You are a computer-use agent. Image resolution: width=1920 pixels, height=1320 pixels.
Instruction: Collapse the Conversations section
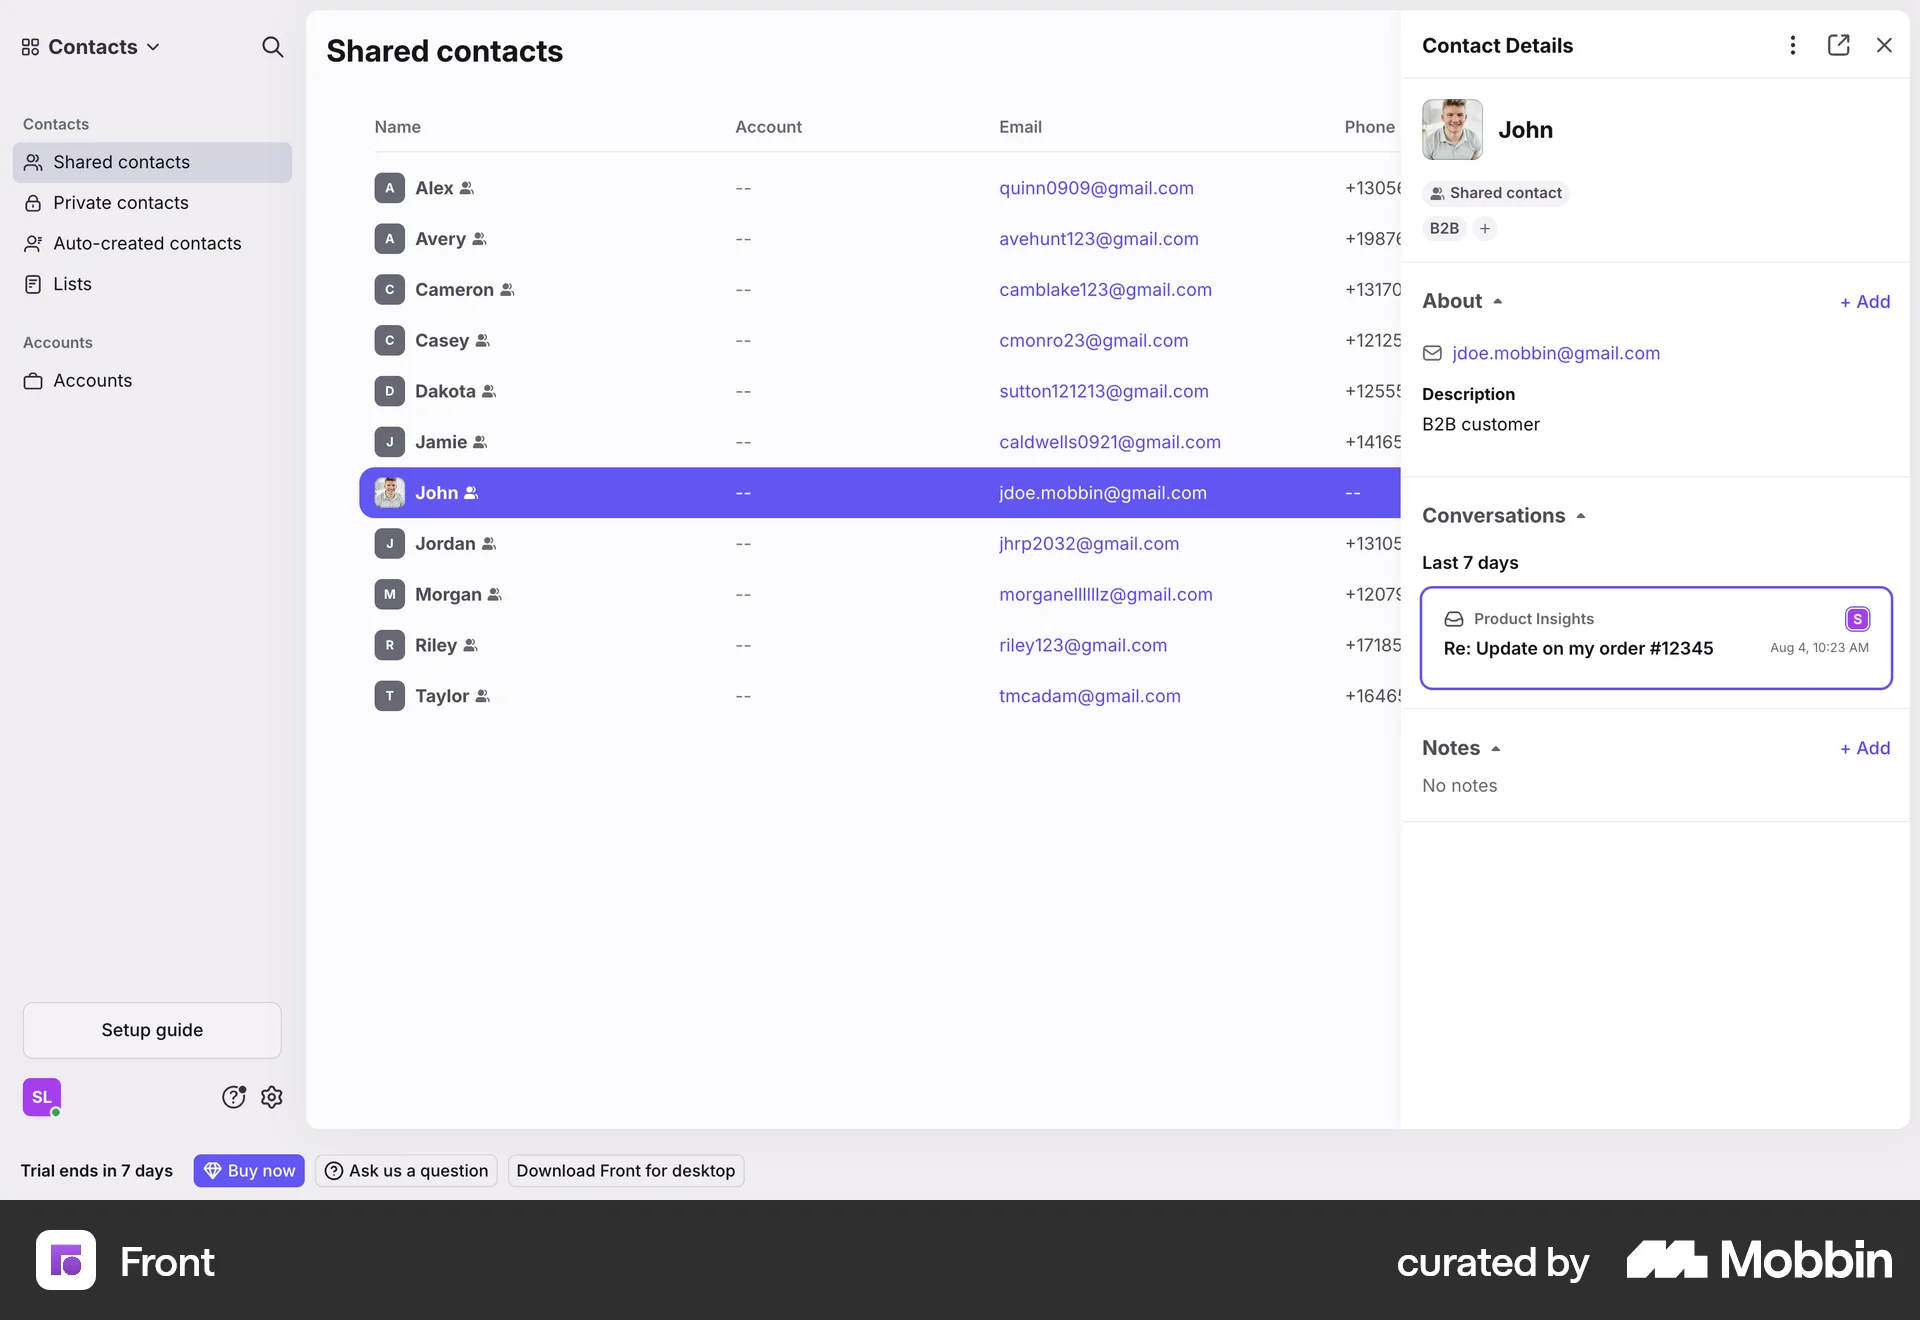[1581, 516]
